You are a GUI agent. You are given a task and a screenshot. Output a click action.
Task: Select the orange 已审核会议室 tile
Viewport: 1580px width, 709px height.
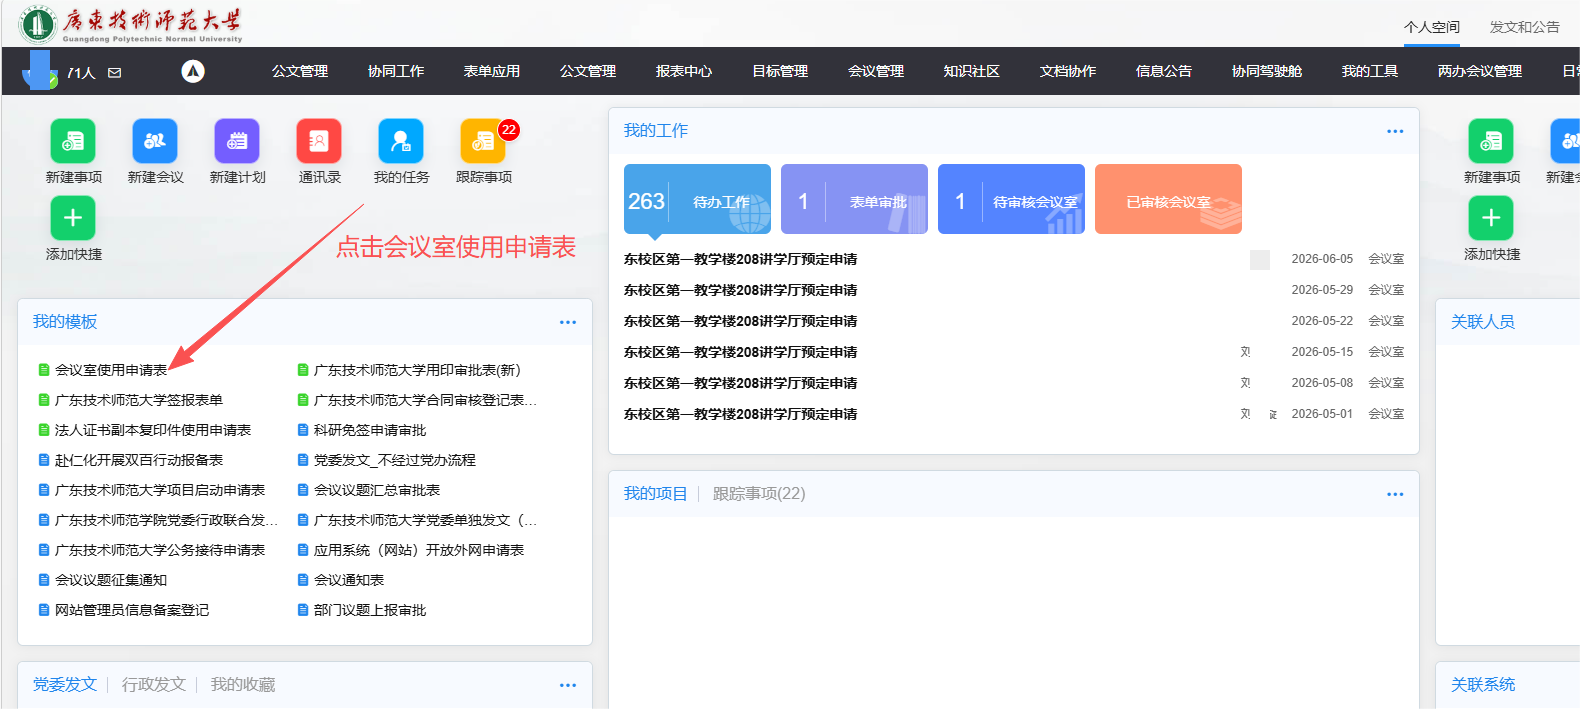click(1168, 200)
